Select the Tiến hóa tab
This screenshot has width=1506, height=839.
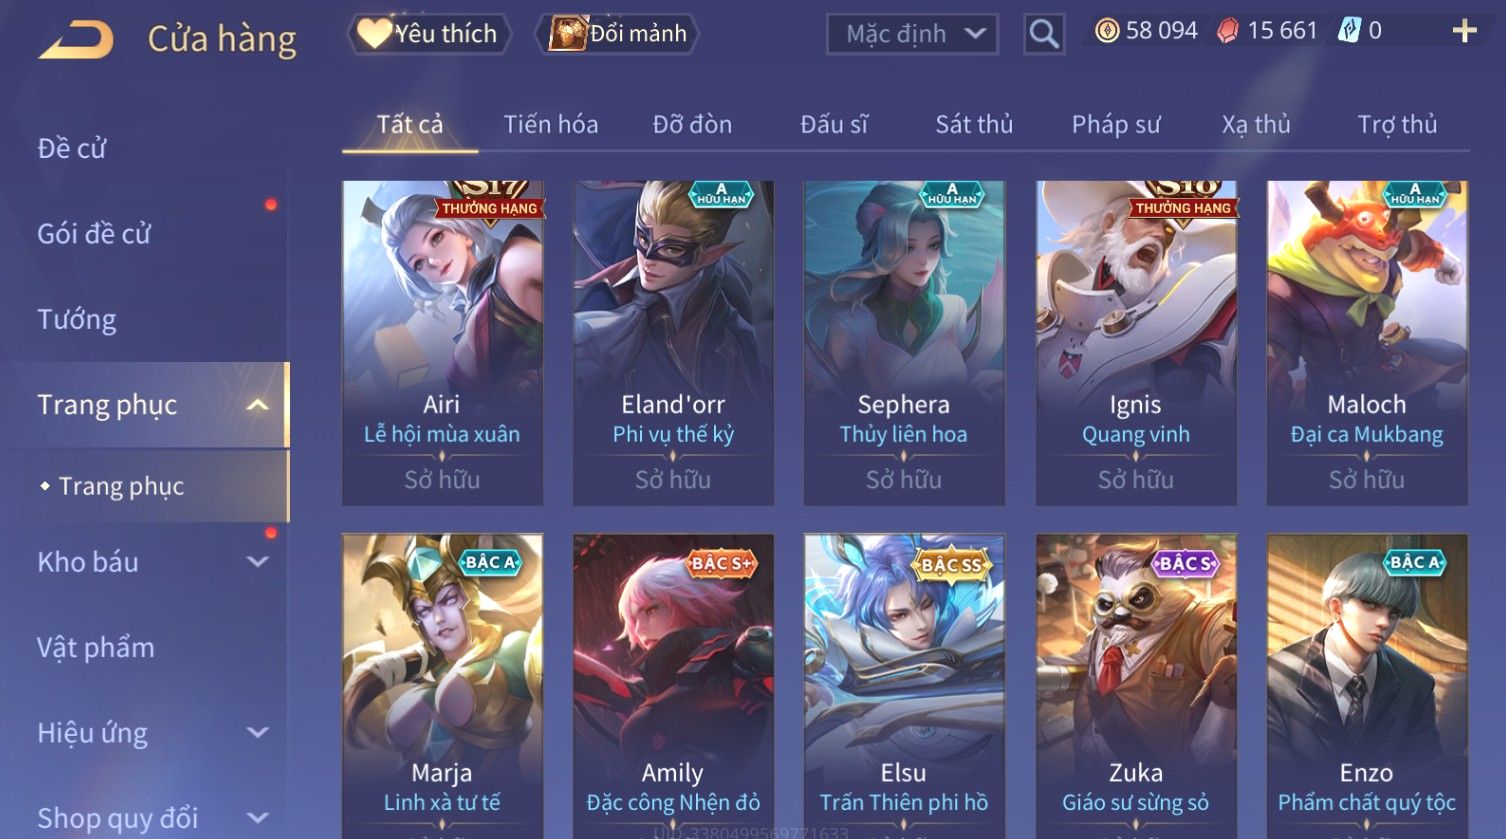[551, 124]
